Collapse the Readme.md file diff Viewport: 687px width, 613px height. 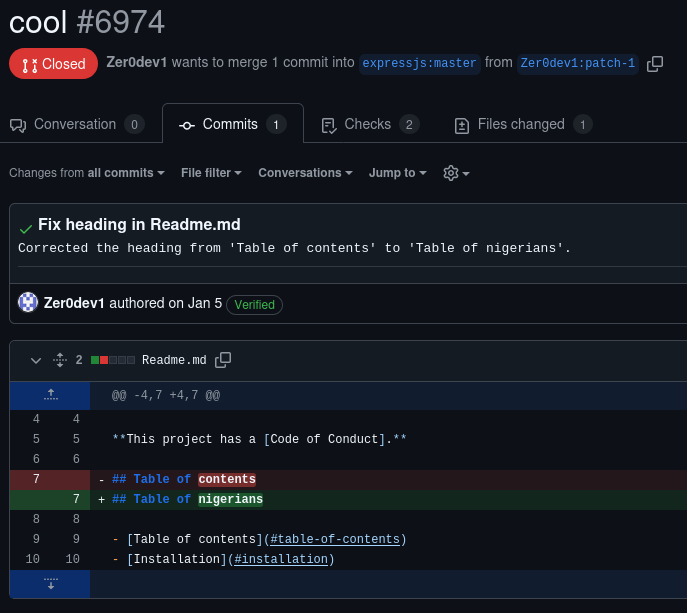point(36,361)
